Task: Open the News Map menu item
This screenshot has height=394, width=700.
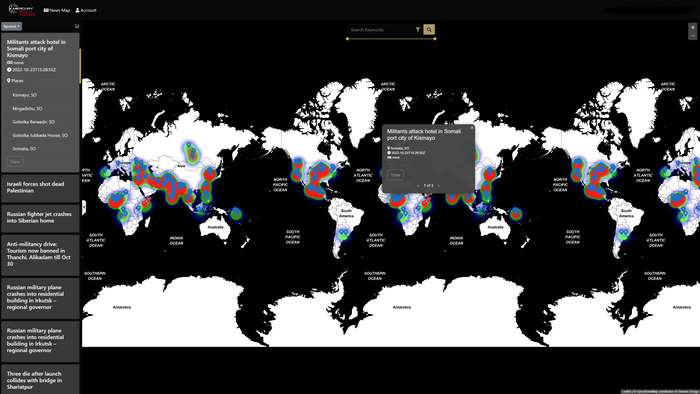Action: coord(57,10)
